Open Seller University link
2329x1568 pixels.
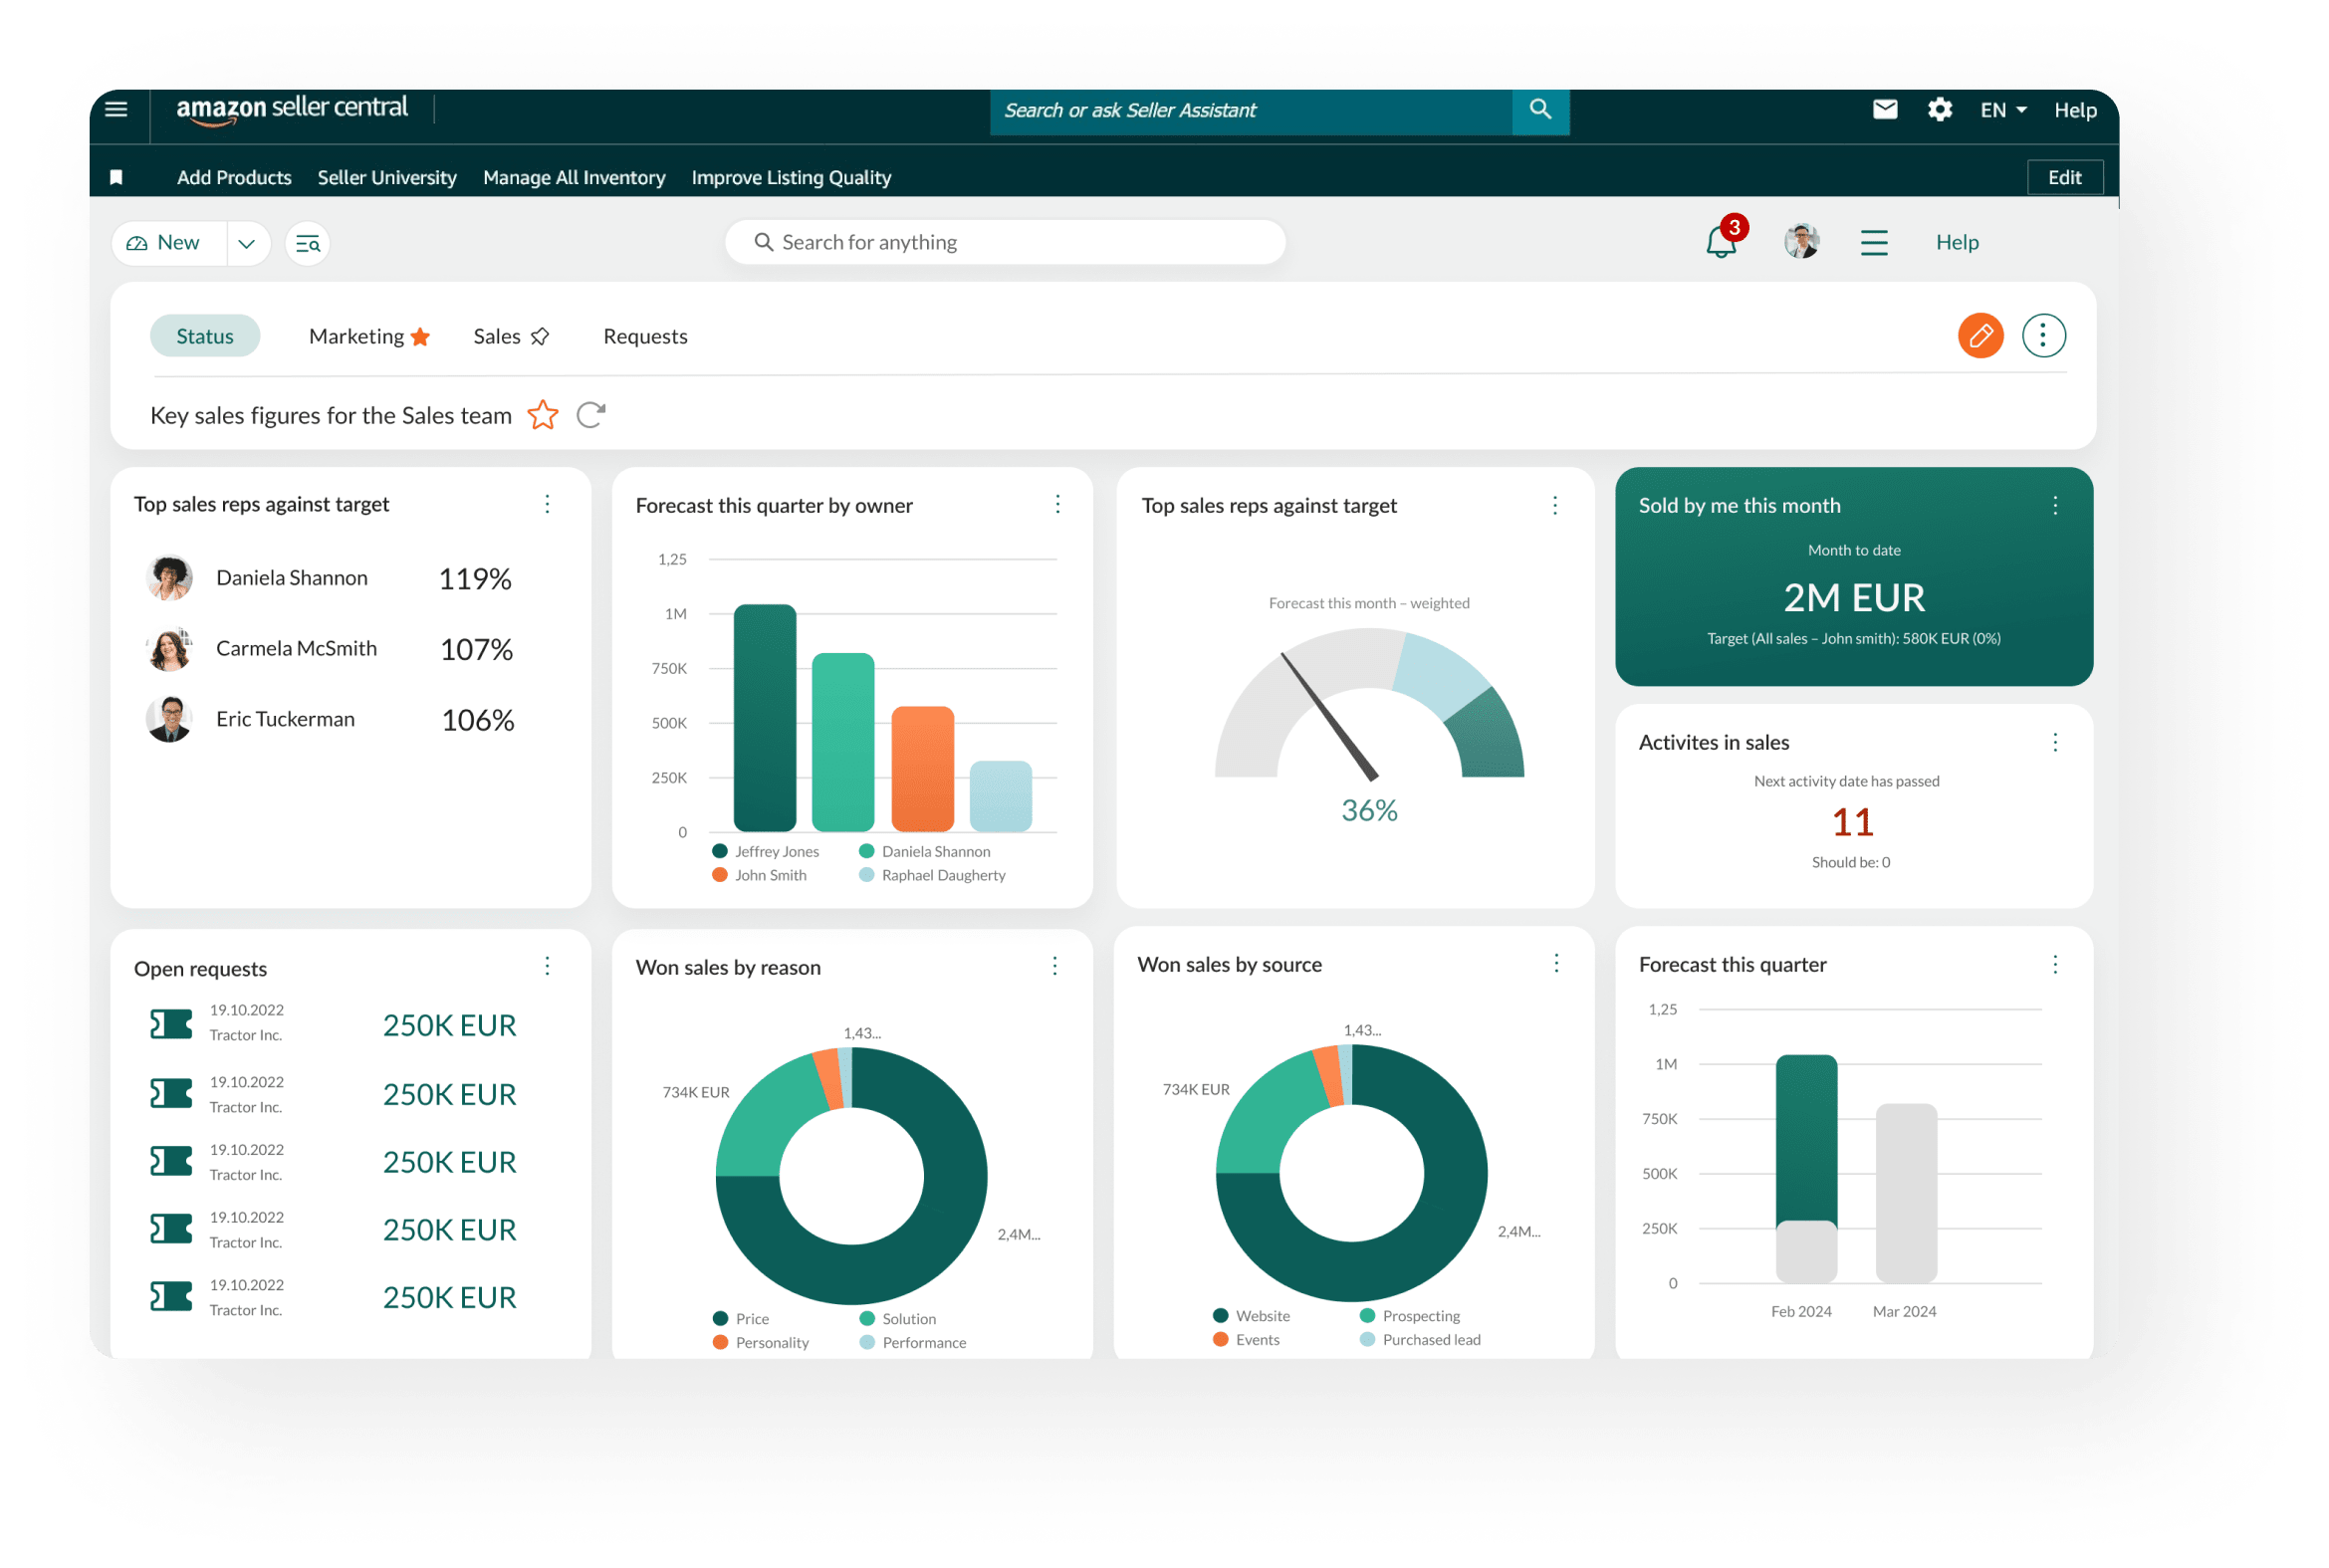click(x=387, y=177)
